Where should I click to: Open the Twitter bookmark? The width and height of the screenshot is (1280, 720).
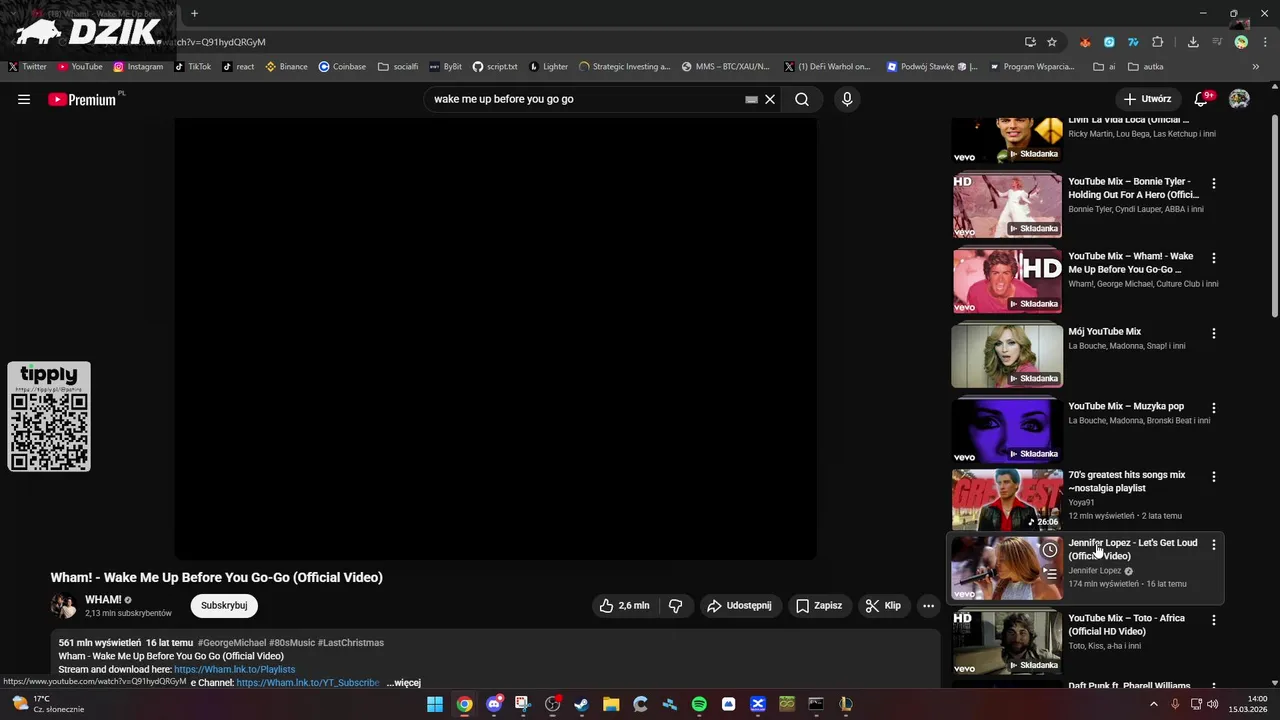[27, 67]
